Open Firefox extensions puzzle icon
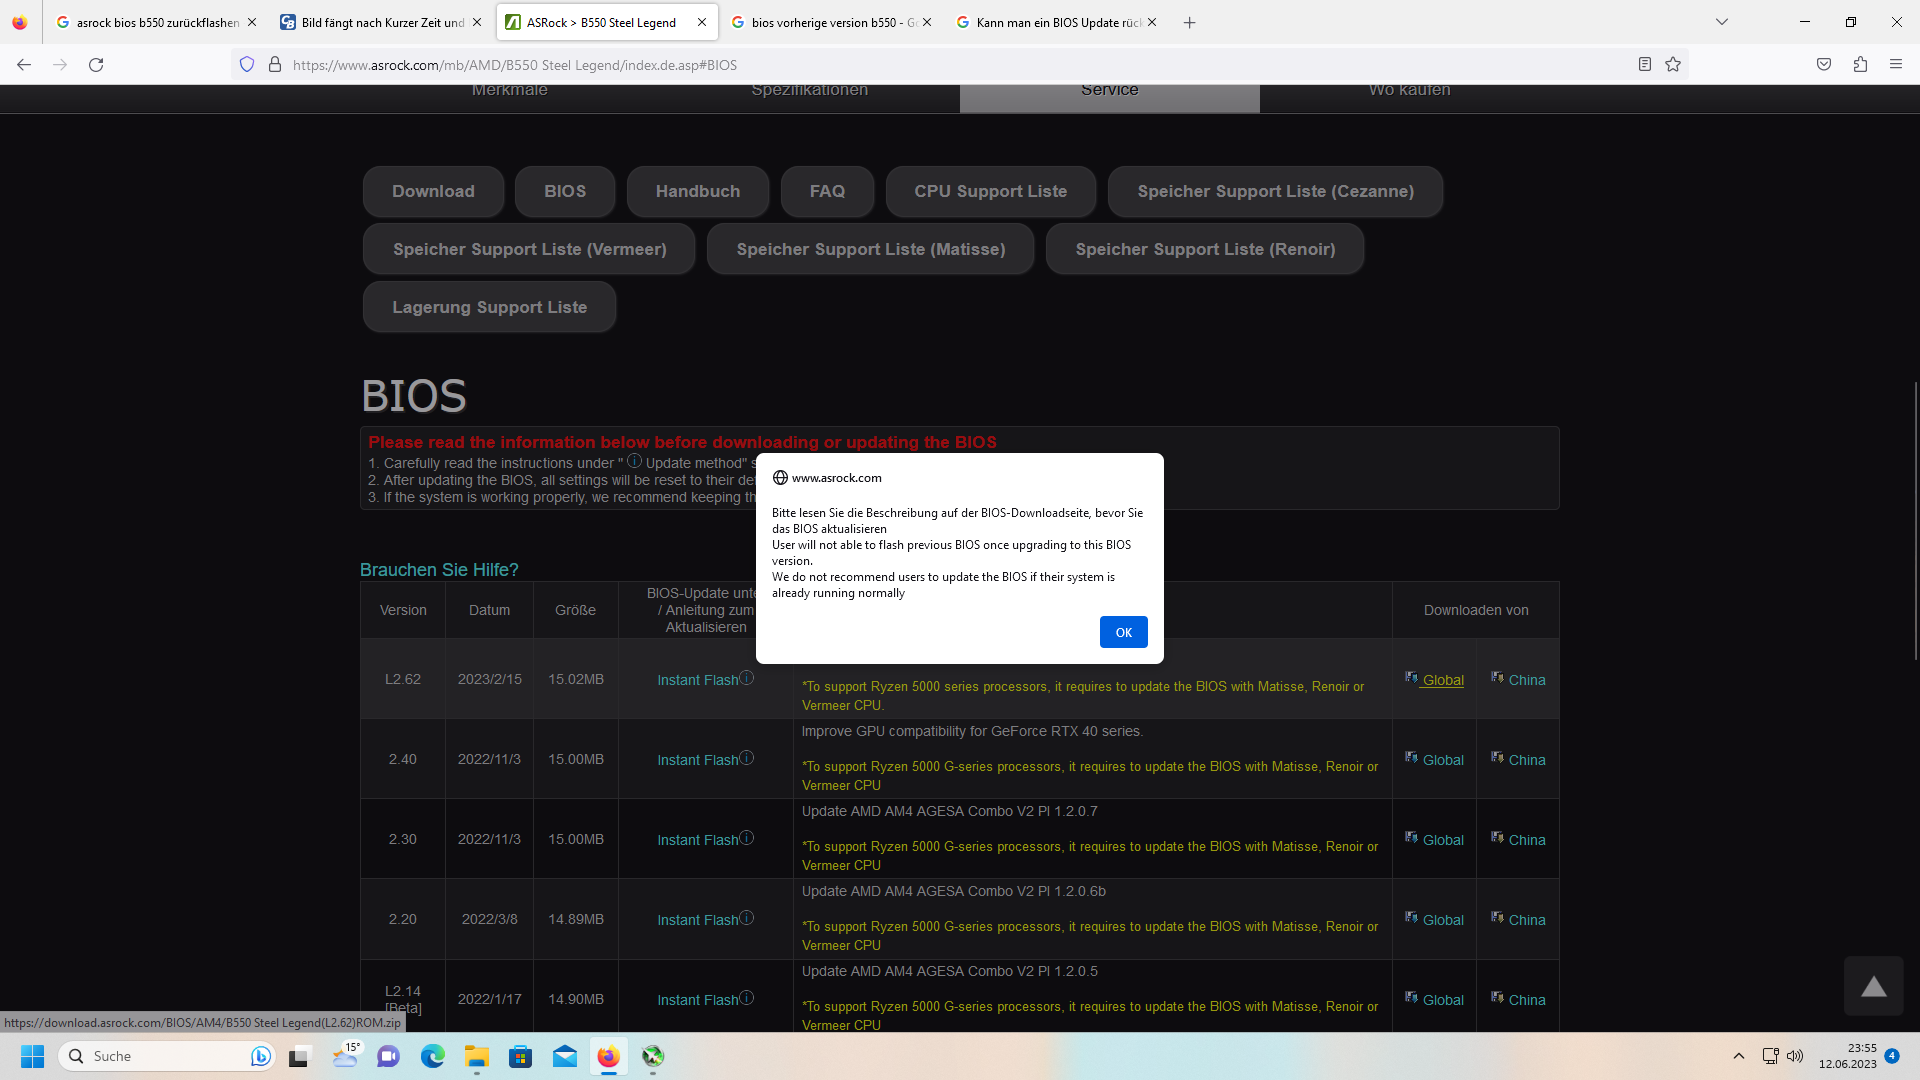1920x1080 pixels. pos(1860,65)
